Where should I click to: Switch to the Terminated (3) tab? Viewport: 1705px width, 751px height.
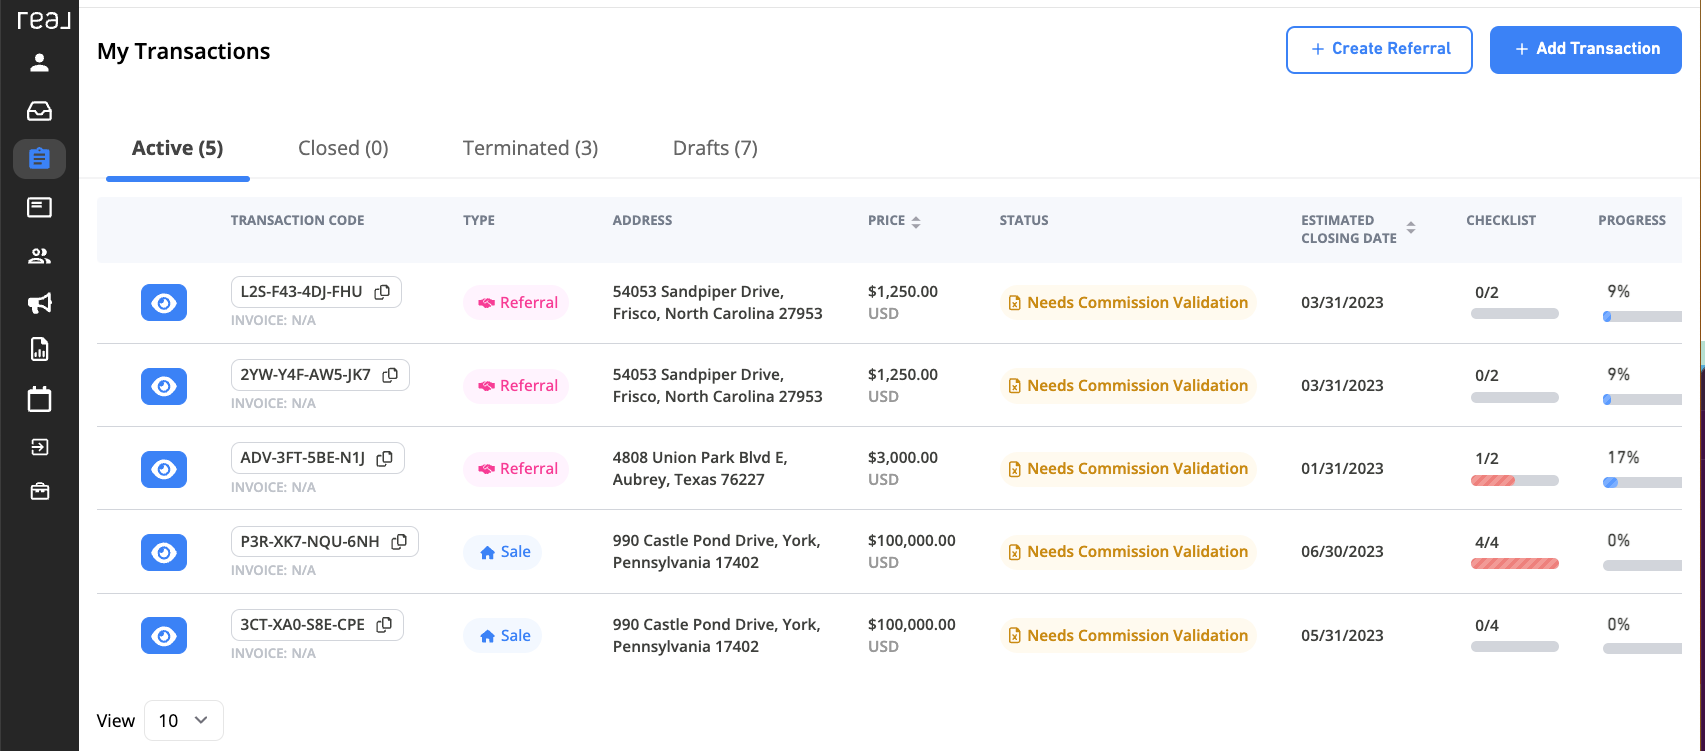tap(530, 148)
